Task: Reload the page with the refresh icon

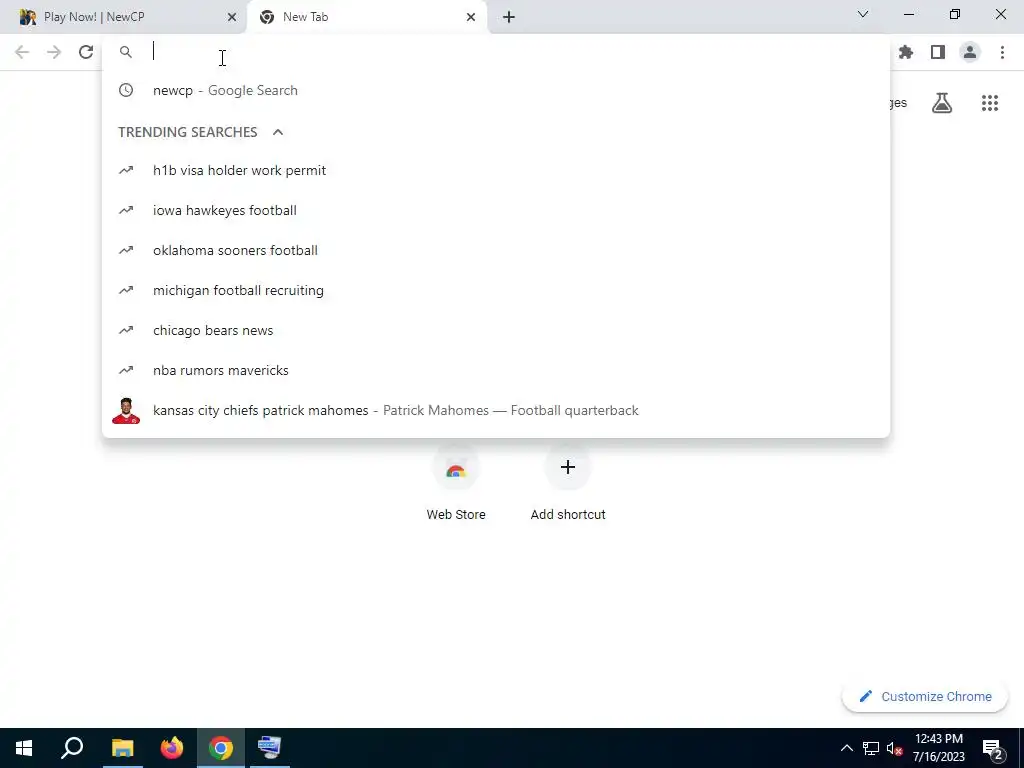Action: click(86, 52)
